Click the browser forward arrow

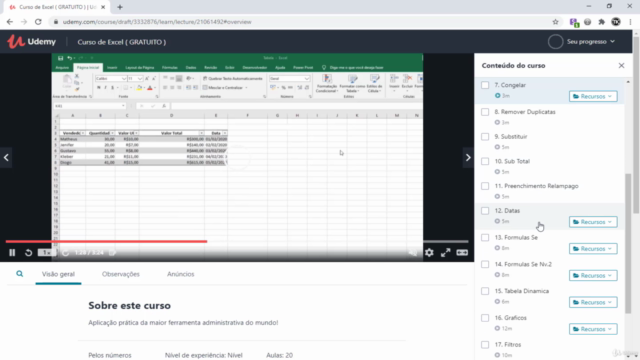click(x=24, y=22)
